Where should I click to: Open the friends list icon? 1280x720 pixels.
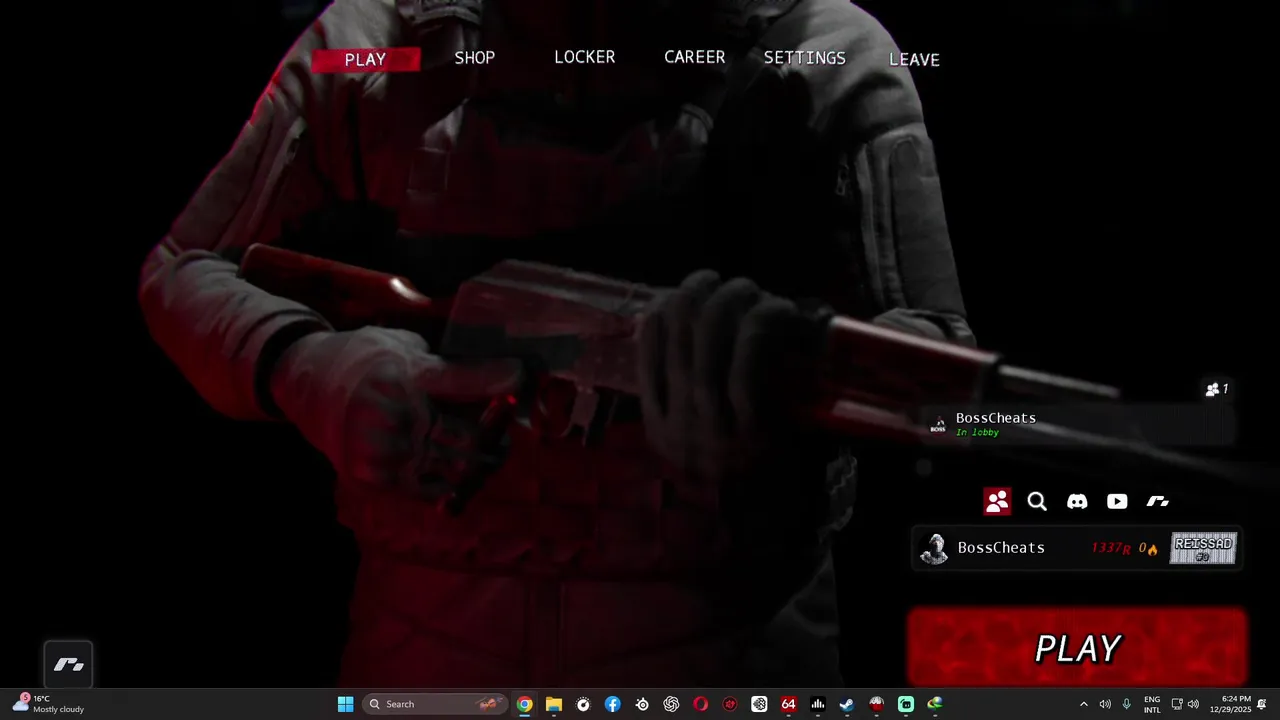tap(997, 502)
